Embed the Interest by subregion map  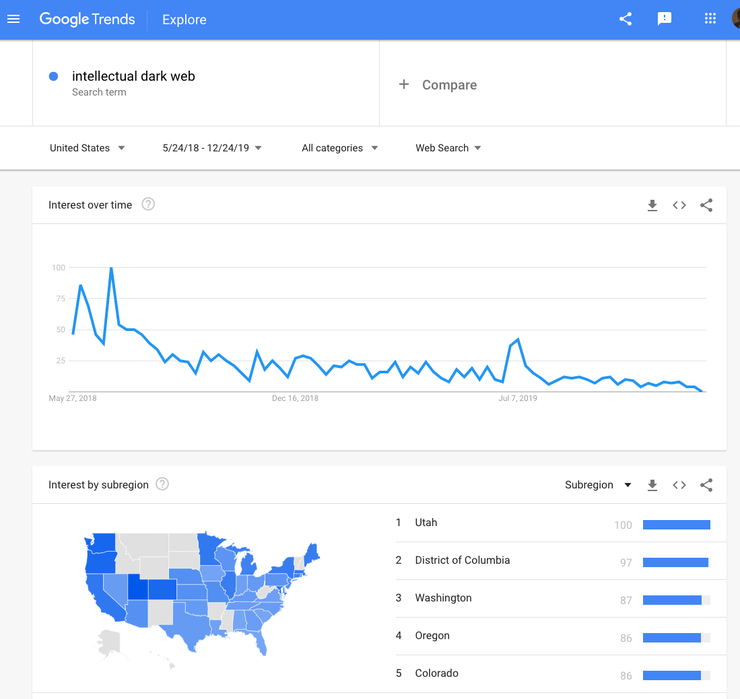tap(679, 485)
